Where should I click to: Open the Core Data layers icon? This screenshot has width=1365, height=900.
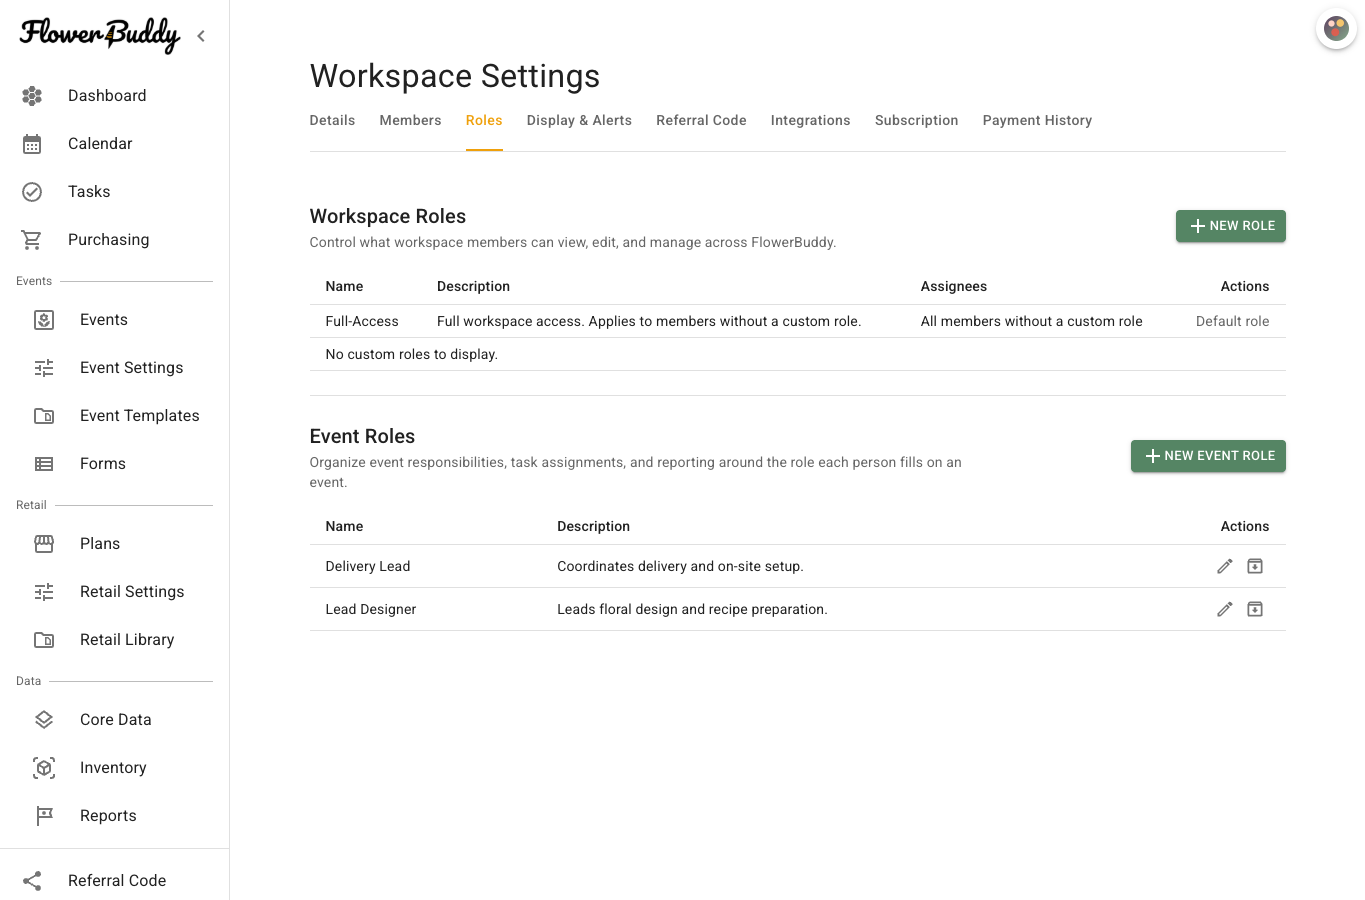44,720
